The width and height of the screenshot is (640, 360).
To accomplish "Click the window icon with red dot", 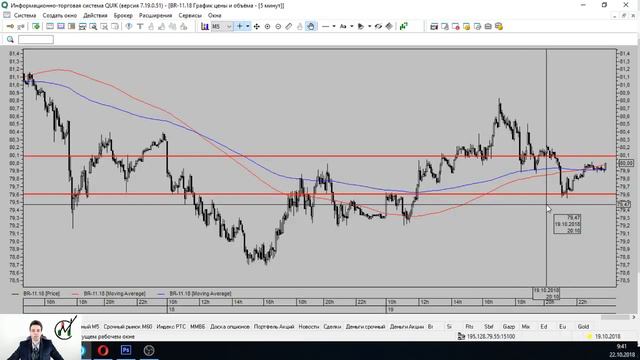I will pos(456,27).
